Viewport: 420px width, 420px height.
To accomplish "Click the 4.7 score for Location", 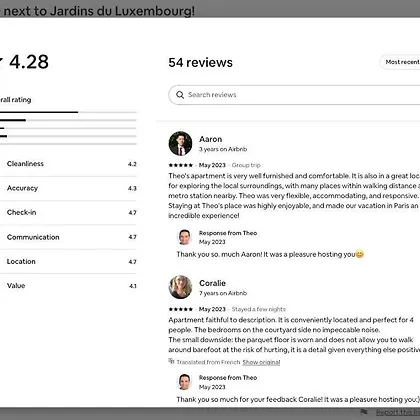I will (133, 262).
